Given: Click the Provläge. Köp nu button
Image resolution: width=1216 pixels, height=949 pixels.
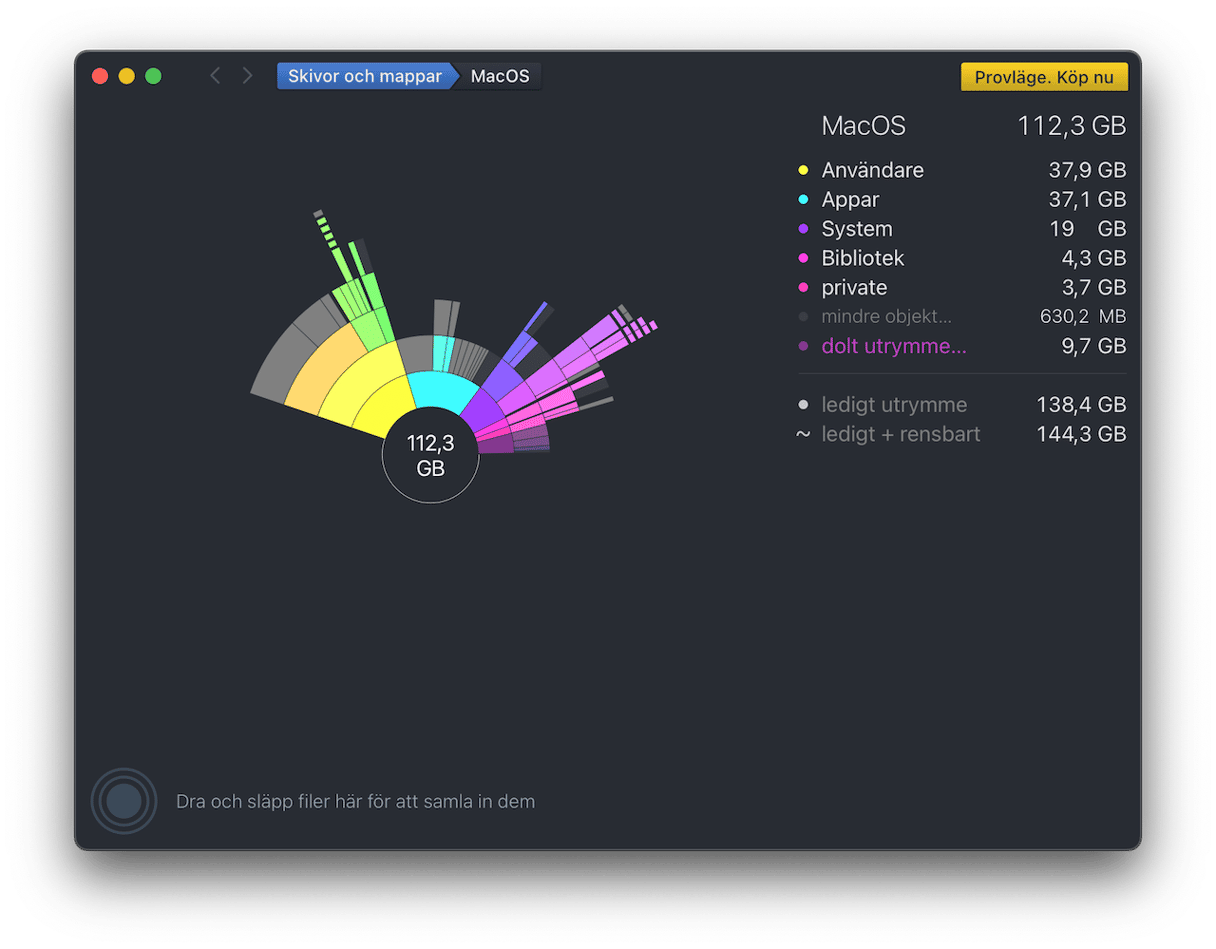Looking at the screenshot, I should coord(1044,77).
